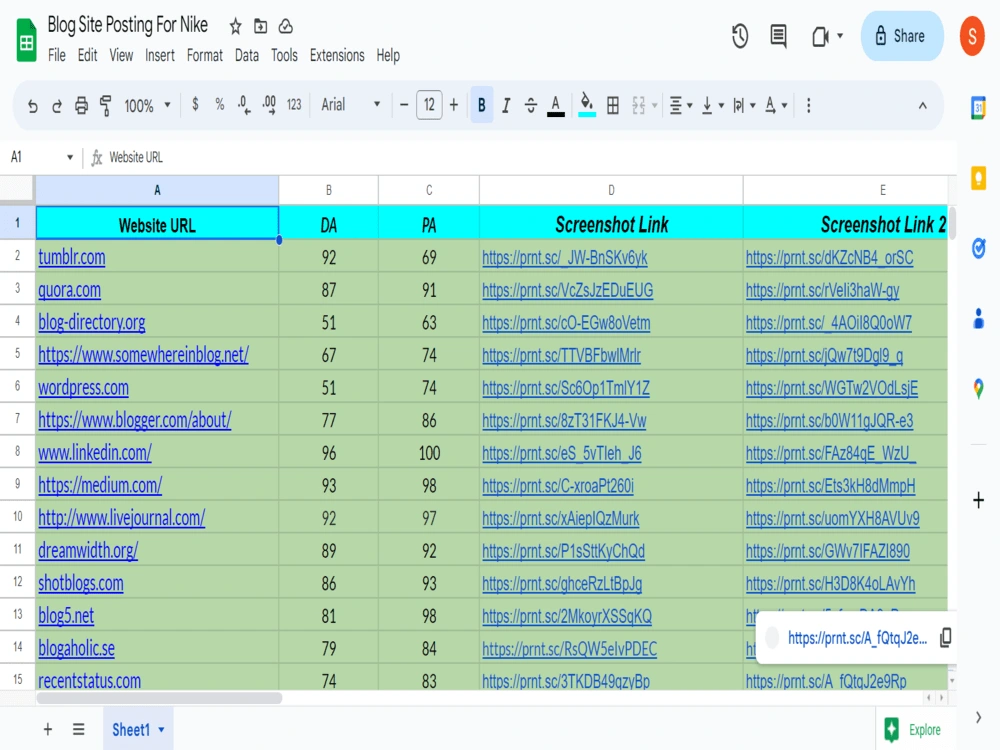Click the Google Sheets home logo
1000x750 pixels.
tap(26, 40)
